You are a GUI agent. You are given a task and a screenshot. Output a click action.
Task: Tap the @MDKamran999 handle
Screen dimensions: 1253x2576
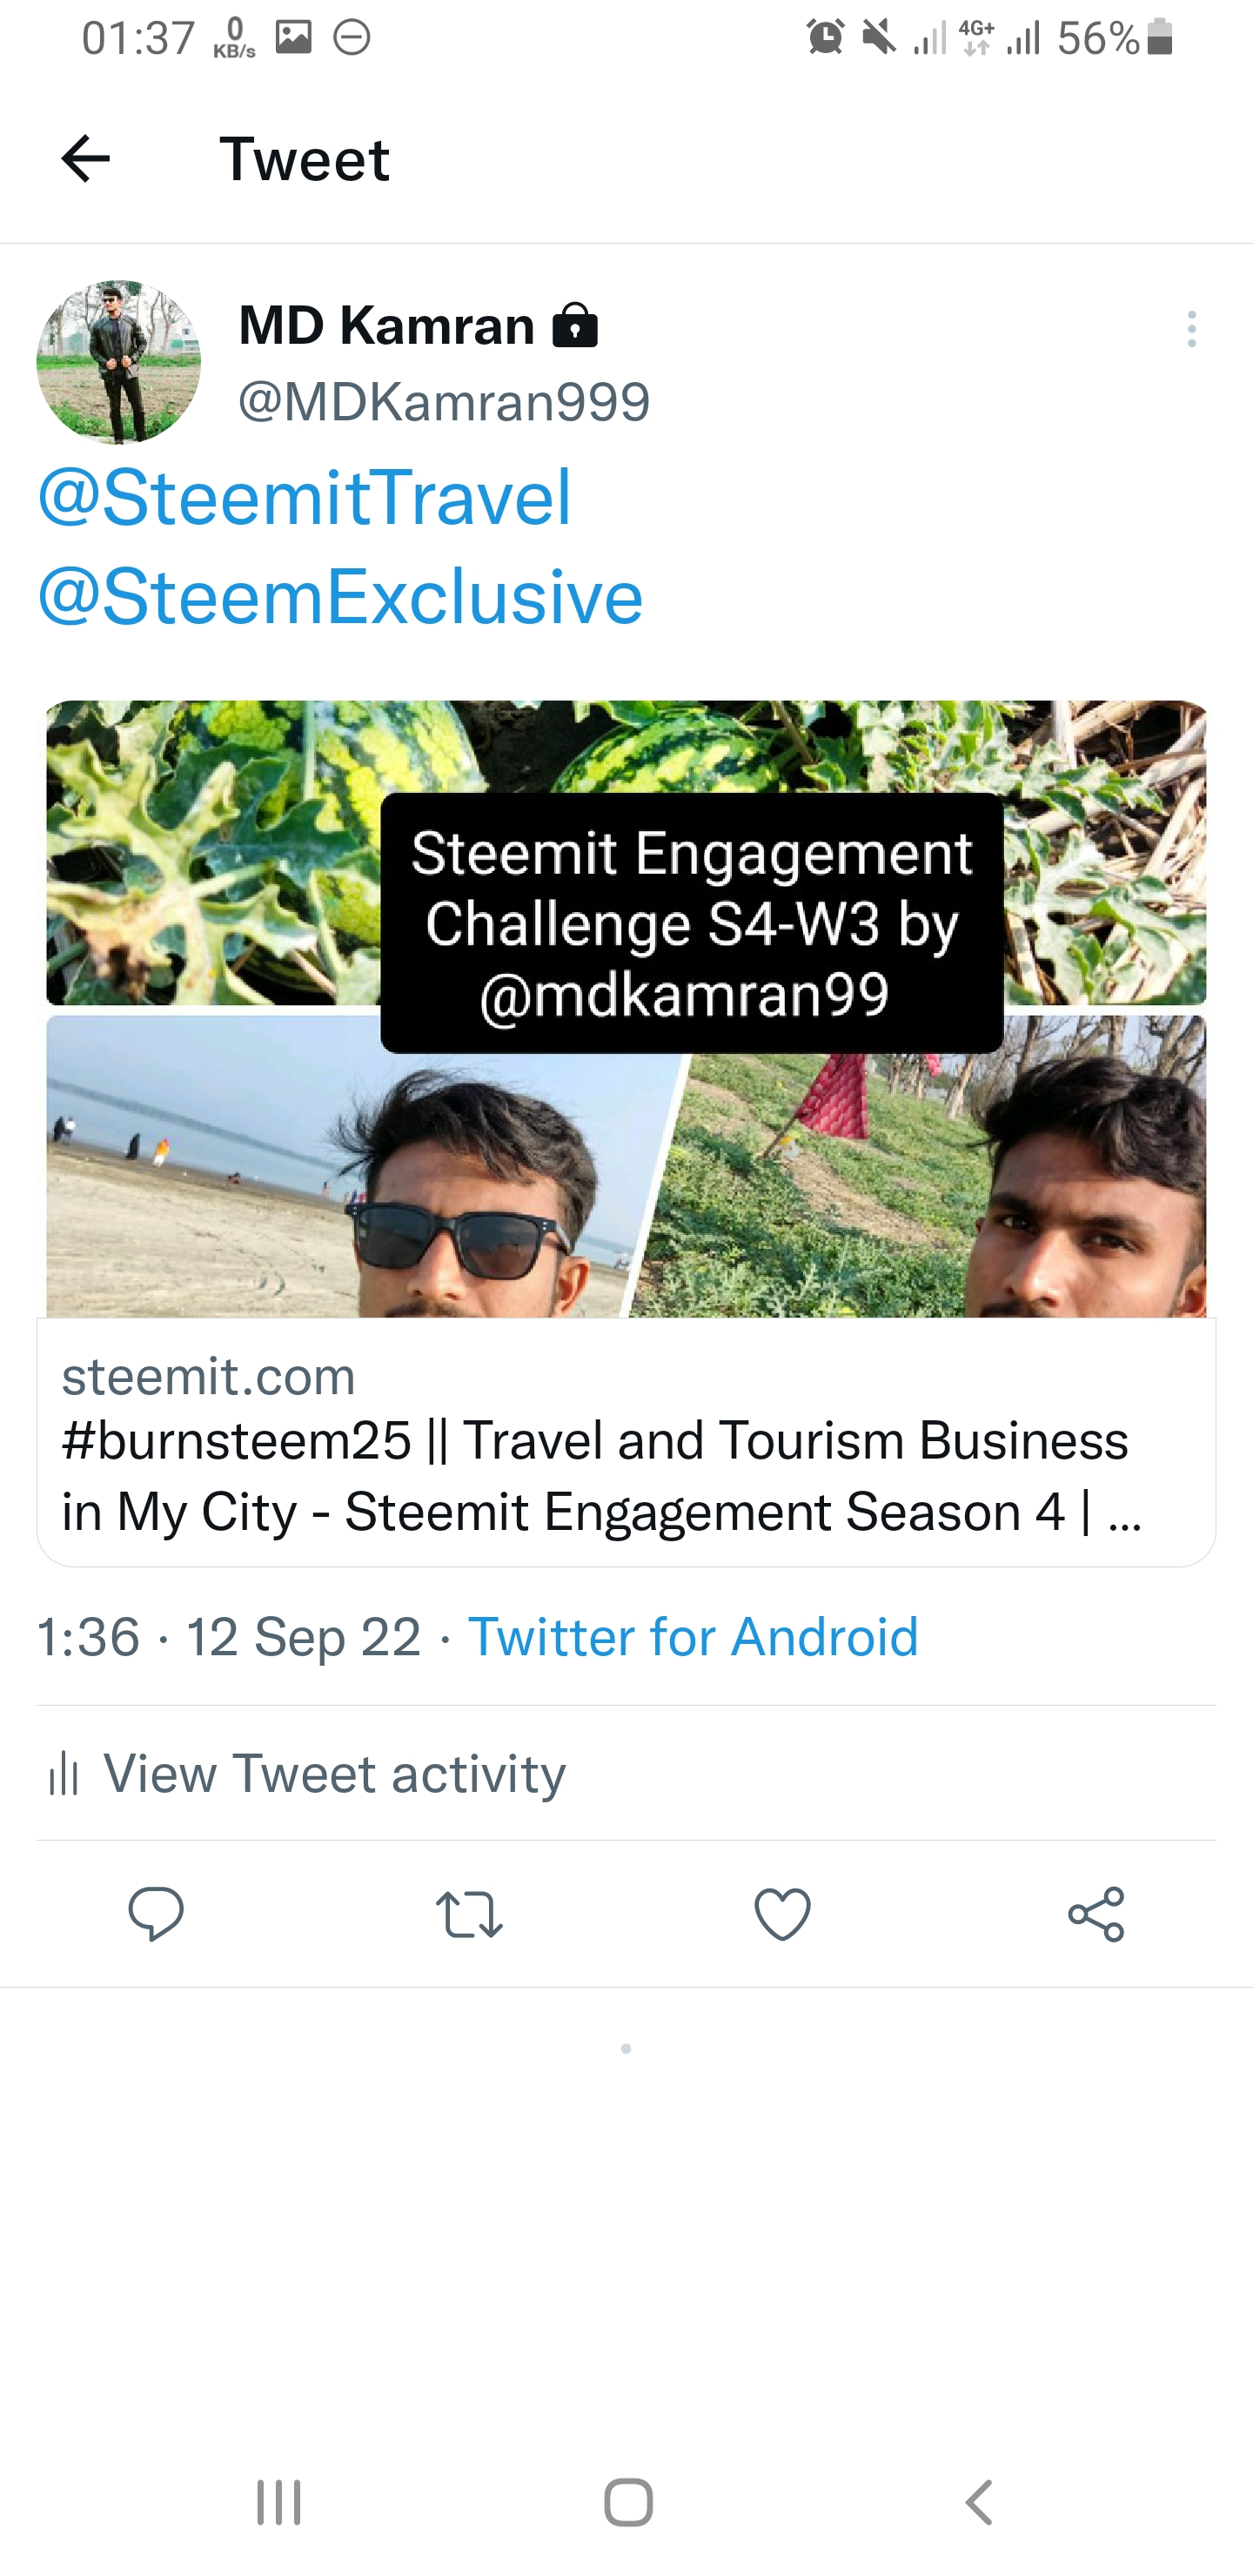pyautogui.click(x=444, y=402)
